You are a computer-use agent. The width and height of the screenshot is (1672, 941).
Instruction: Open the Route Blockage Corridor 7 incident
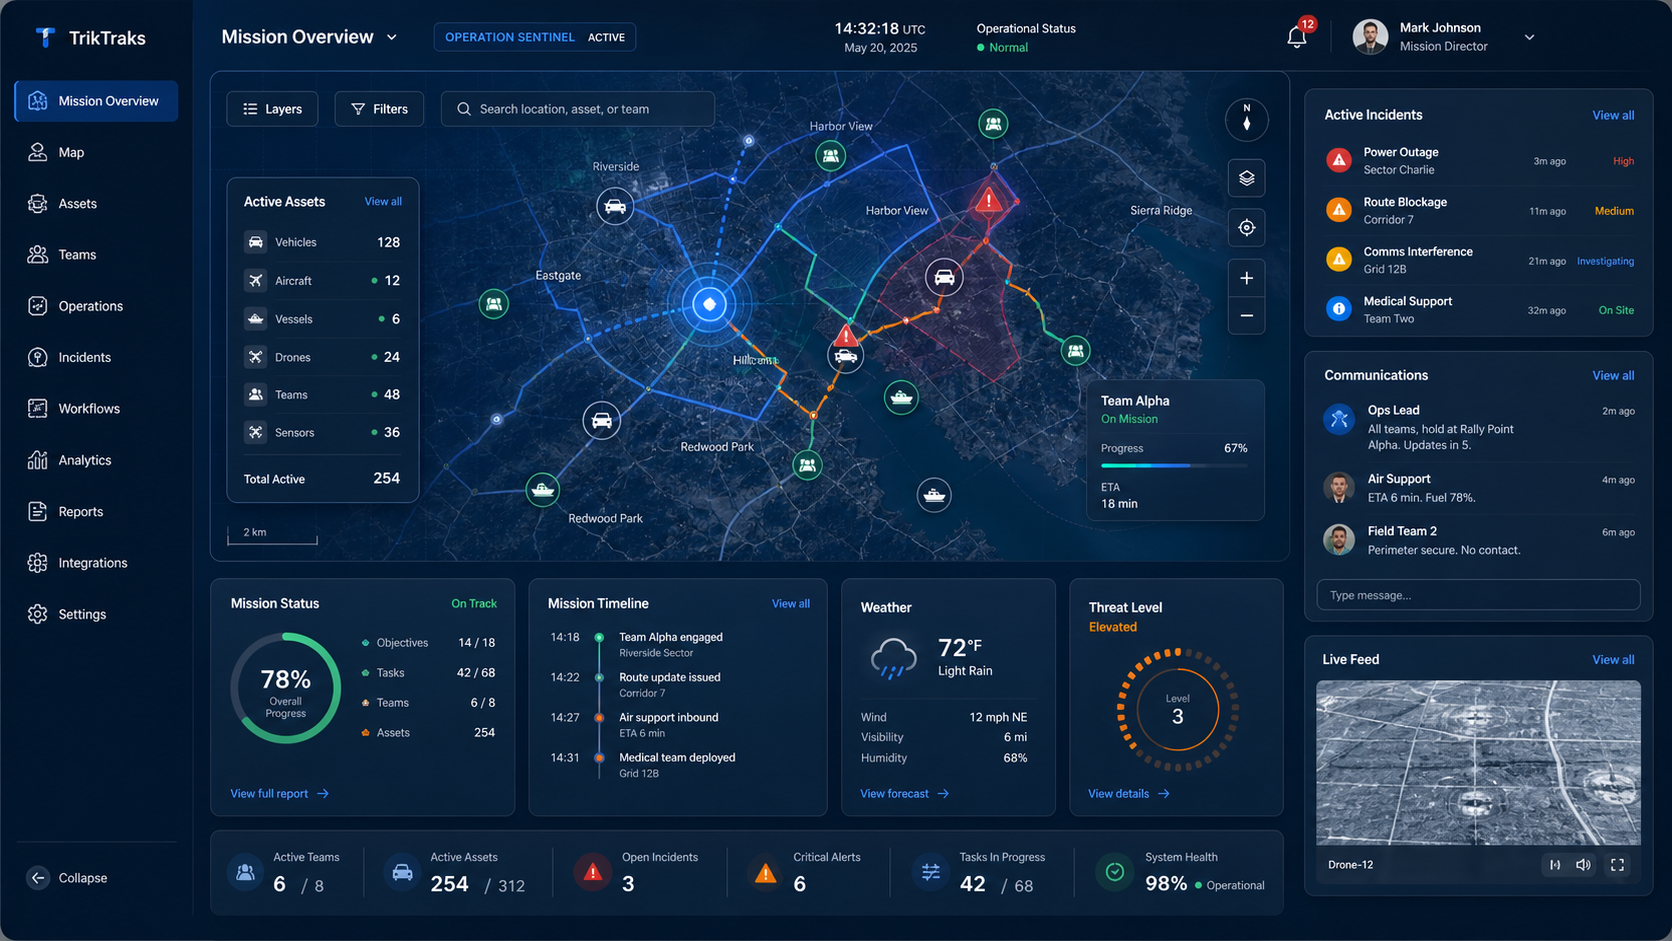(1478, 210)
